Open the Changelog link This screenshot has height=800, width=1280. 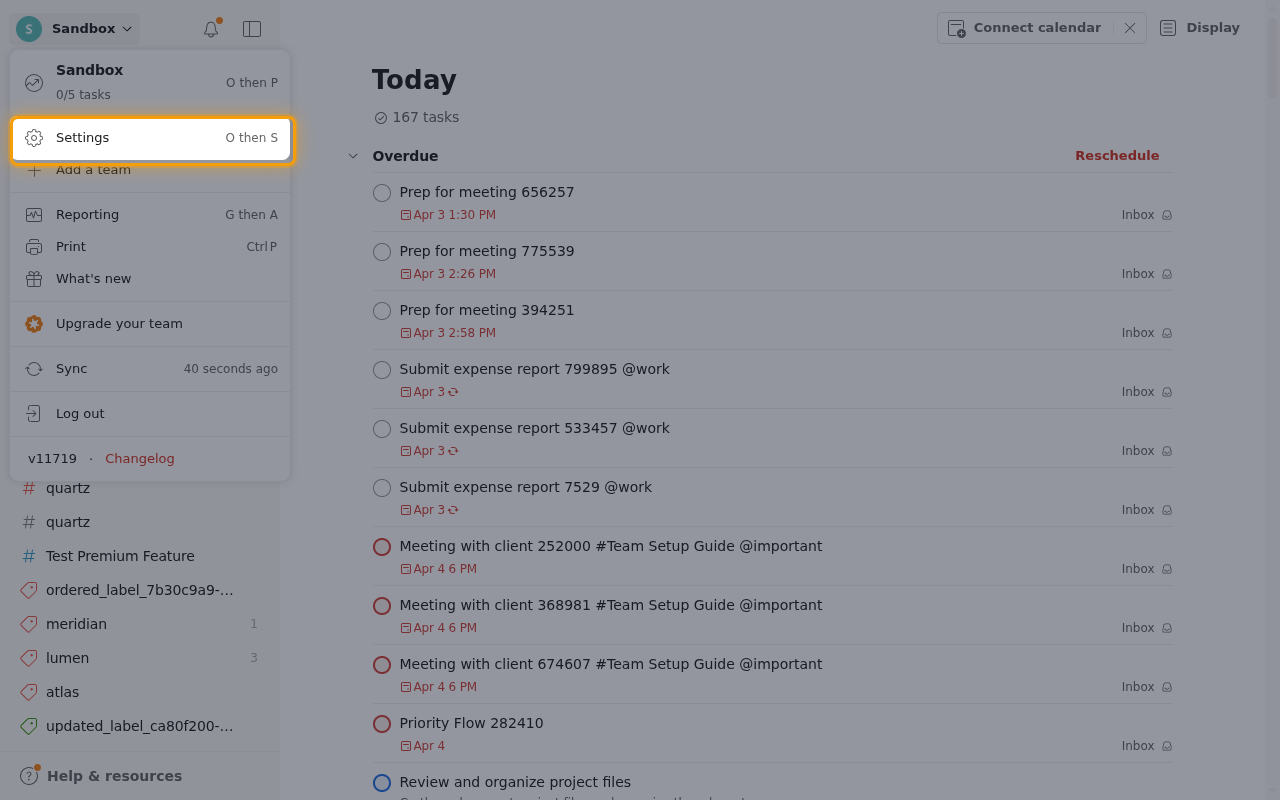140,459
